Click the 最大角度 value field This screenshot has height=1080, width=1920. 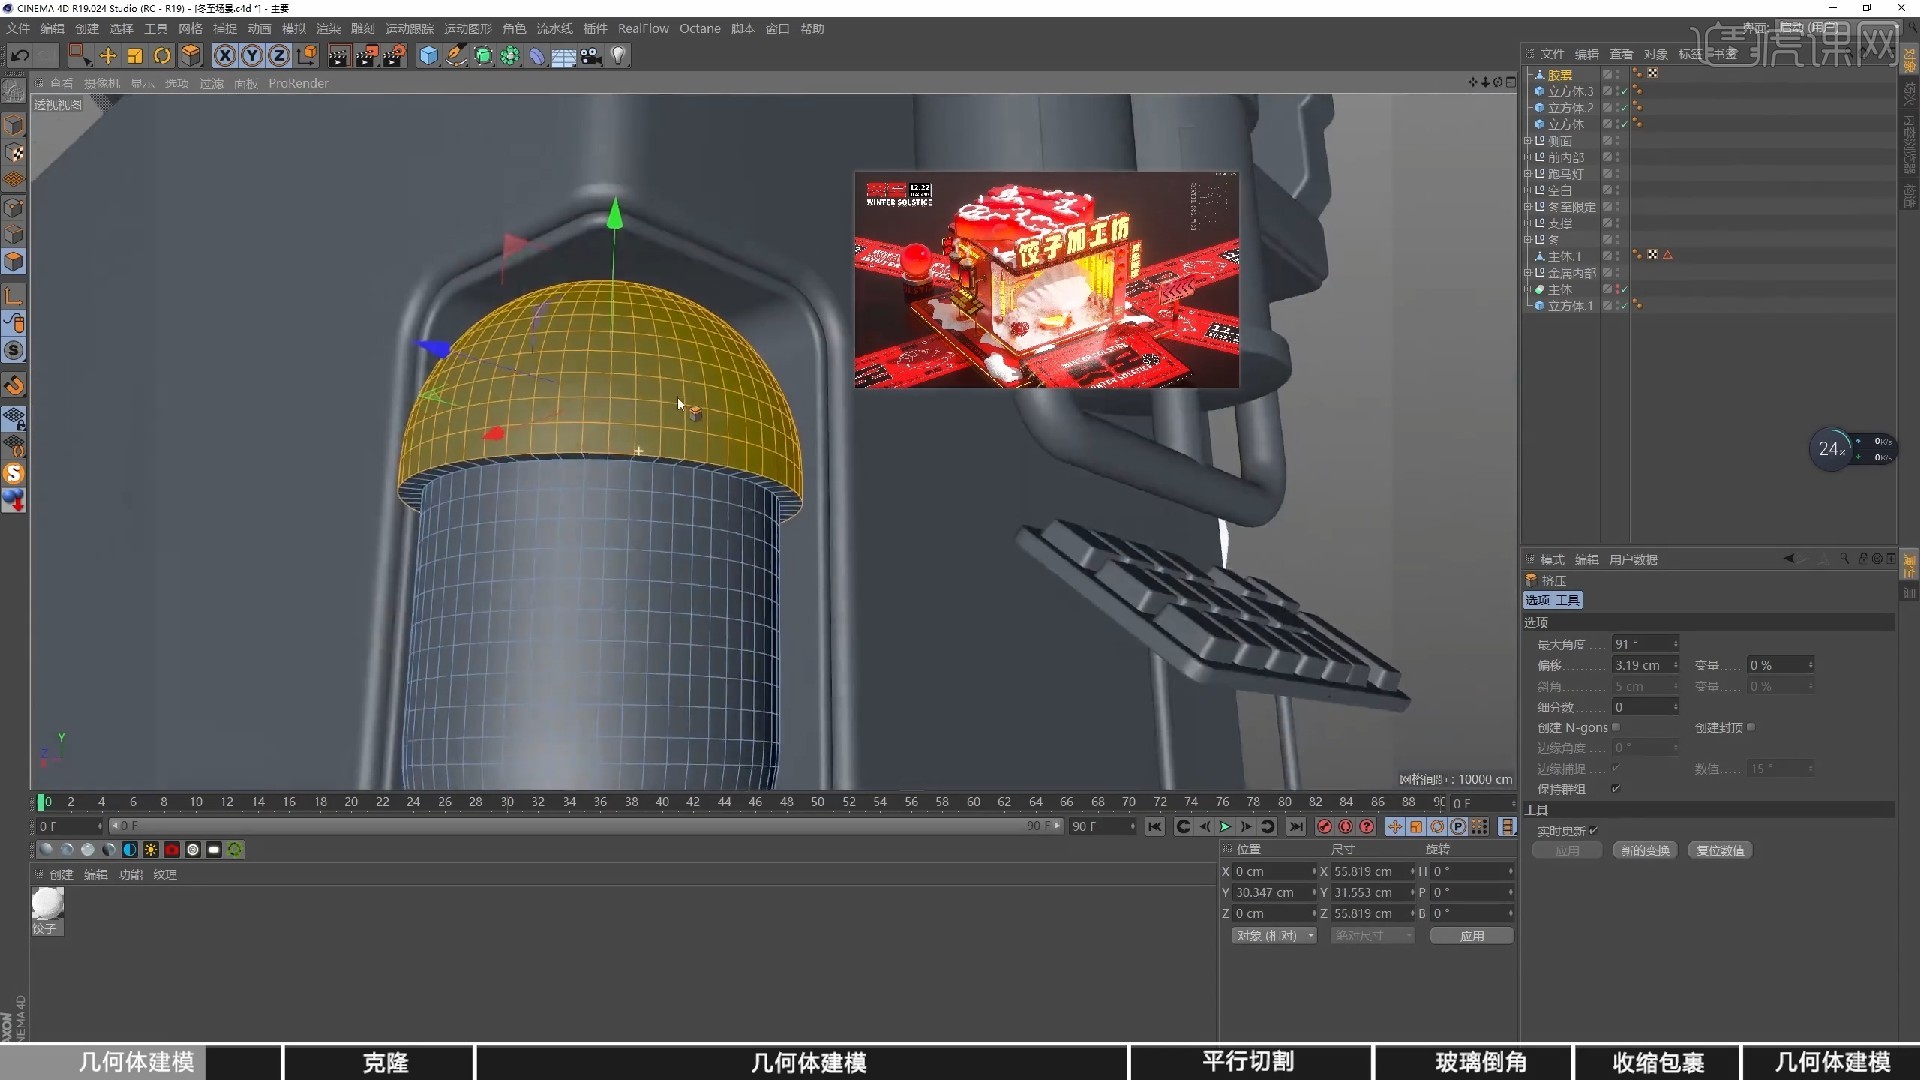coord(1646,644)
